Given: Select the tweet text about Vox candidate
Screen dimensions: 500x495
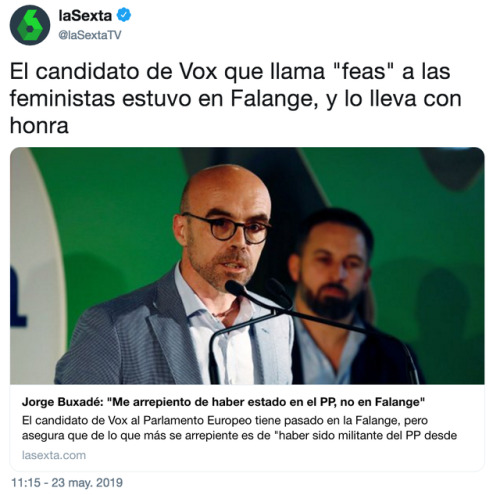Looking at the screenshot, I should click(235, 98).
